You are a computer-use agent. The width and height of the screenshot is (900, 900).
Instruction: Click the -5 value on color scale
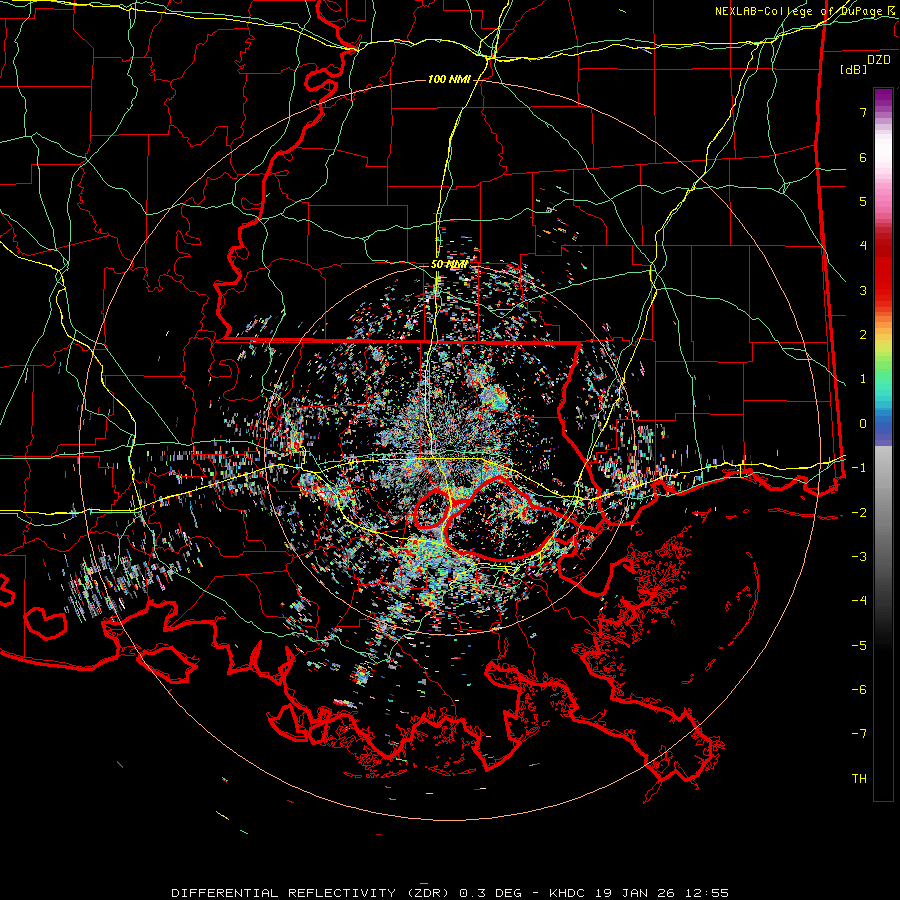(x=859, y=646)
